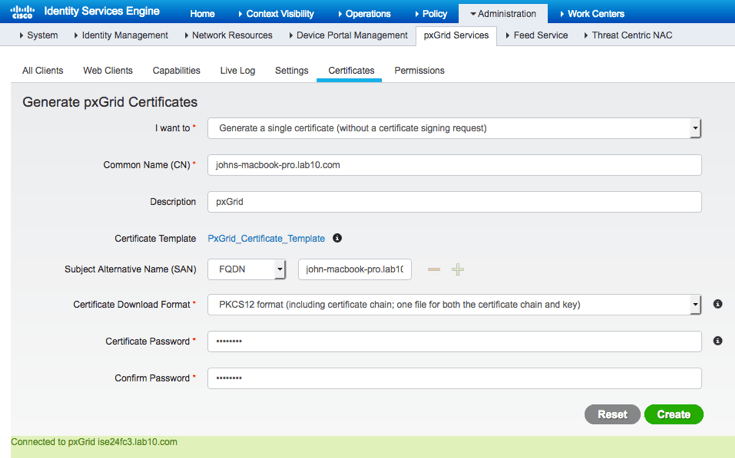The width and height of the screenshot is (735, 458).
Task: Select the pxGrid Services submenu tab
Action: pyautogui.click(x=456, y=35)
